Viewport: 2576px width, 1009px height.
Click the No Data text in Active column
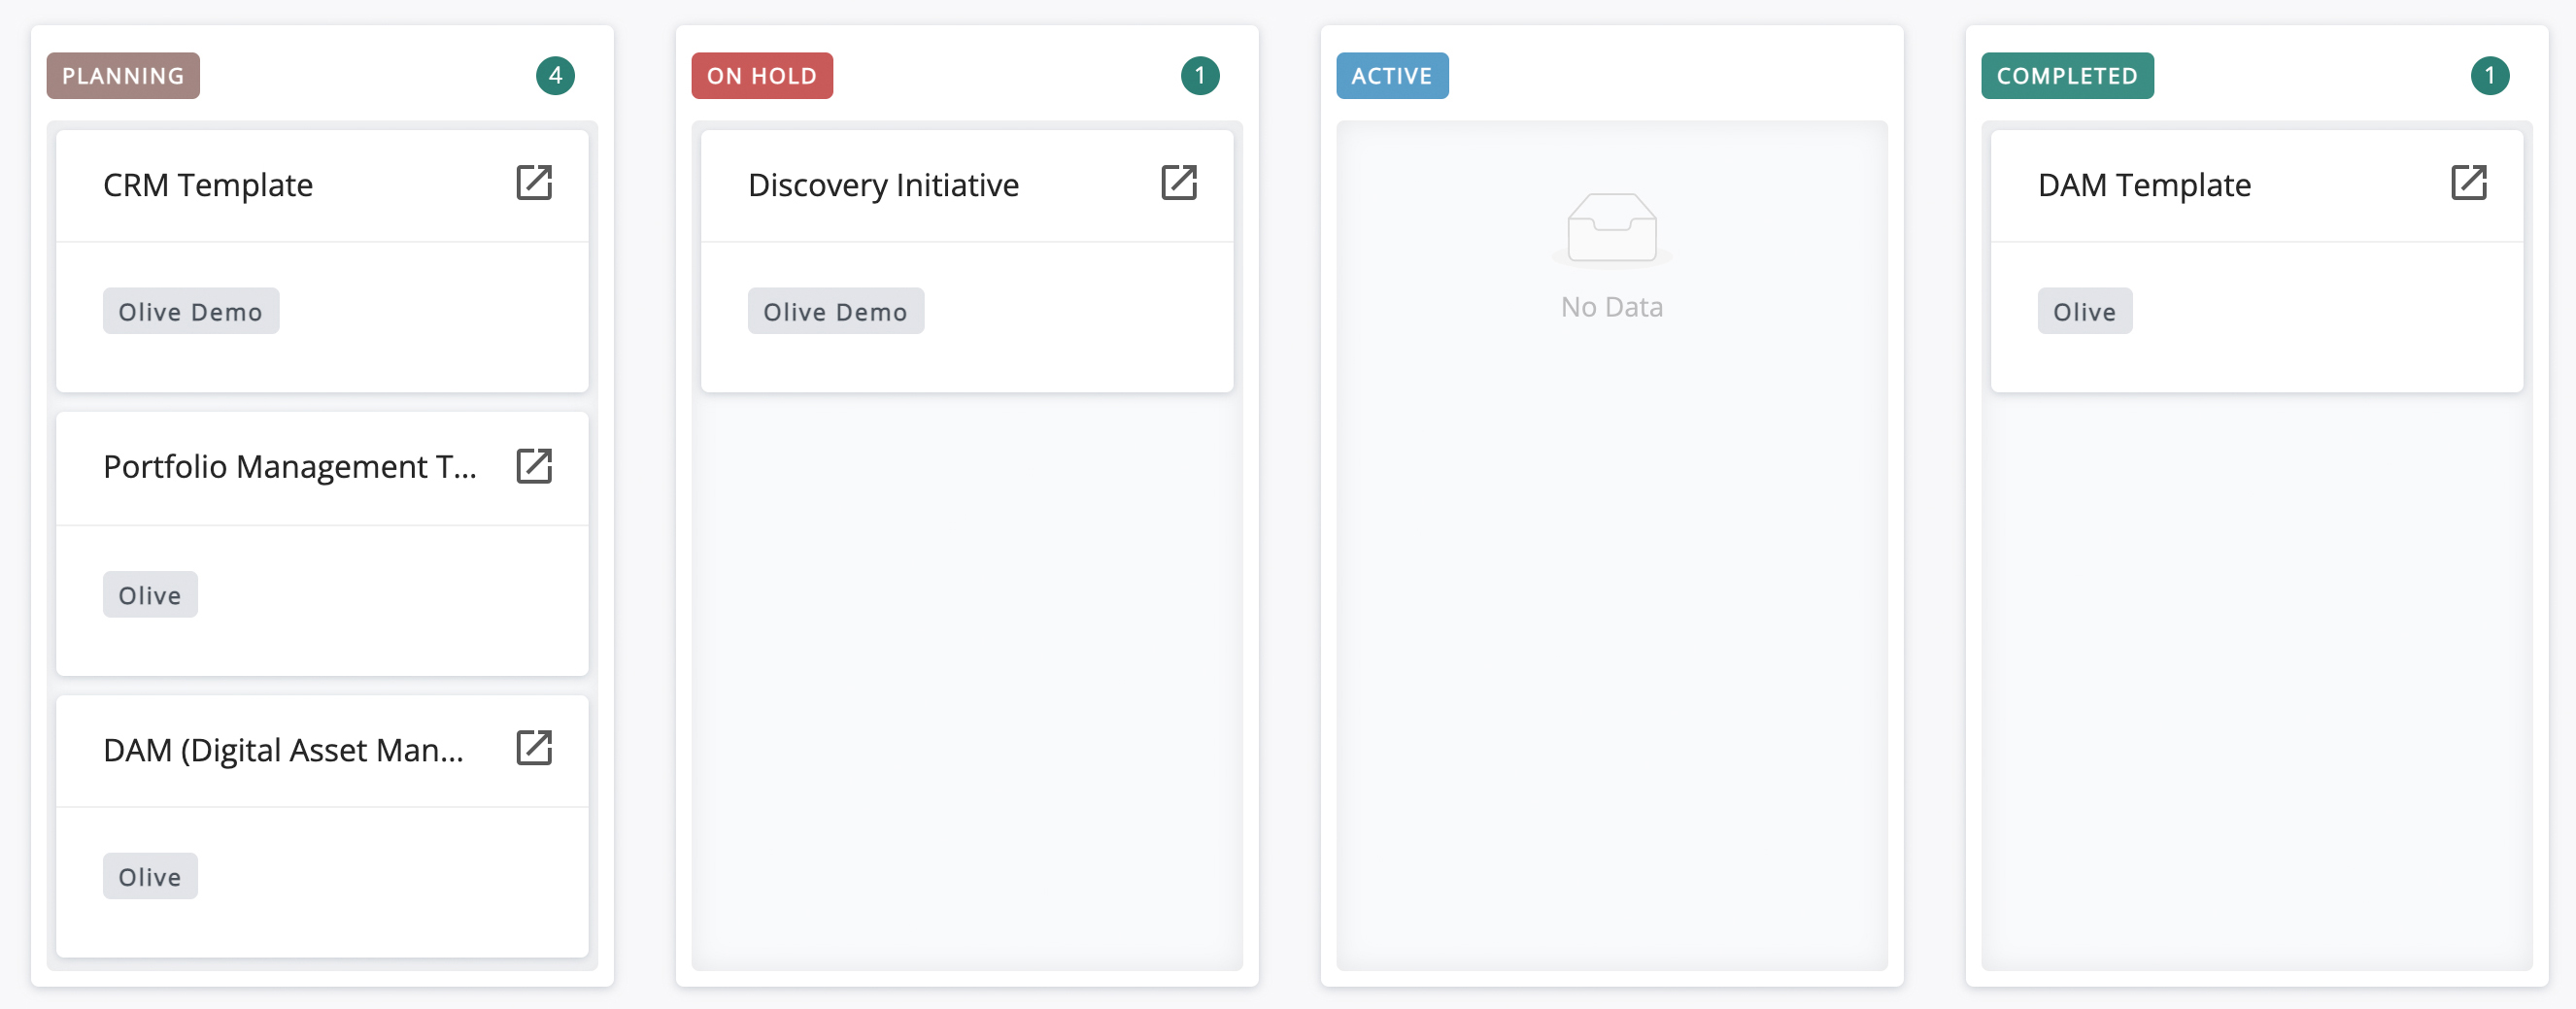[x=1612, y=307]
